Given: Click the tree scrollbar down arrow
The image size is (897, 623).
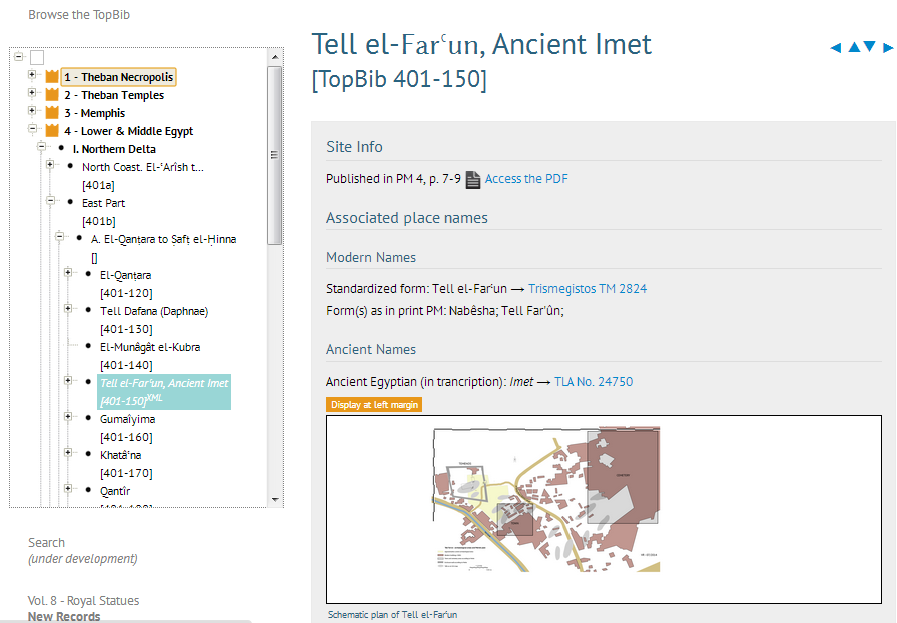Looking at the screenshot, I should 275,499.
